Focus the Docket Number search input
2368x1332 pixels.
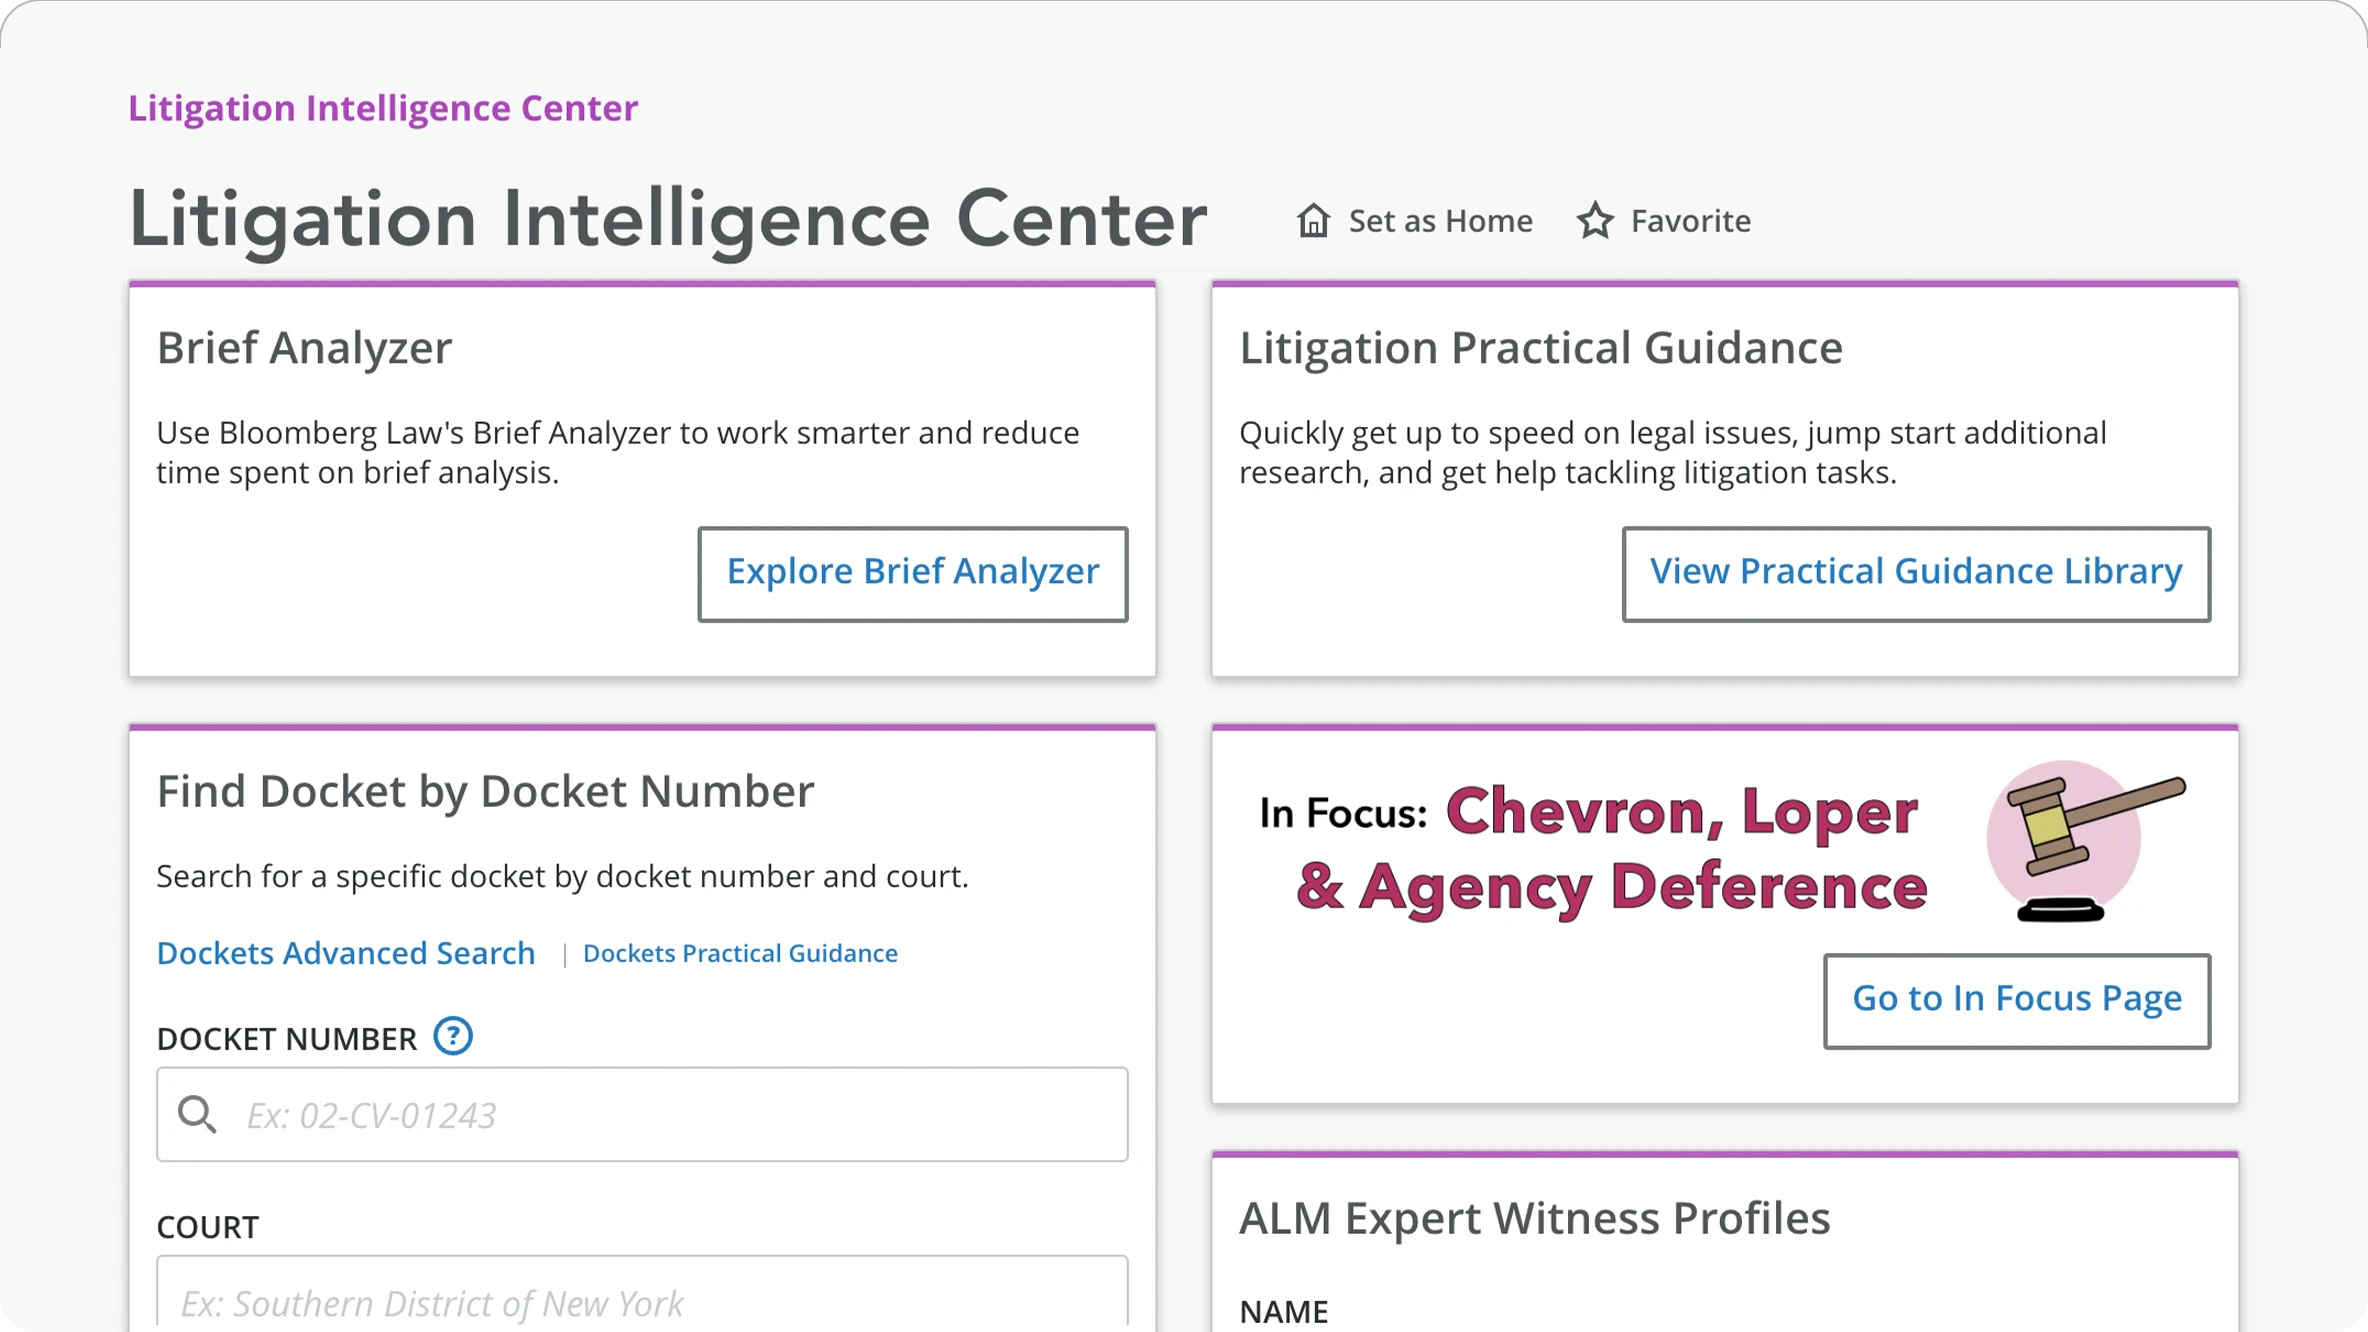680,1114
